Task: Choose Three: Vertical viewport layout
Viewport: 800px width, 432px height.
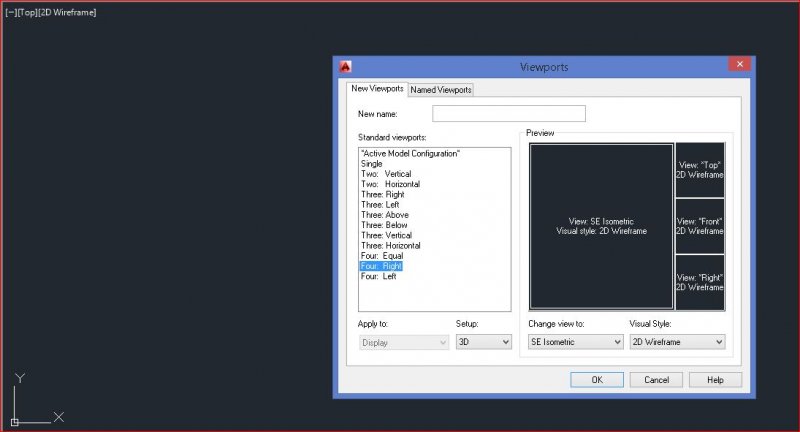Action: tap(386, 235)
